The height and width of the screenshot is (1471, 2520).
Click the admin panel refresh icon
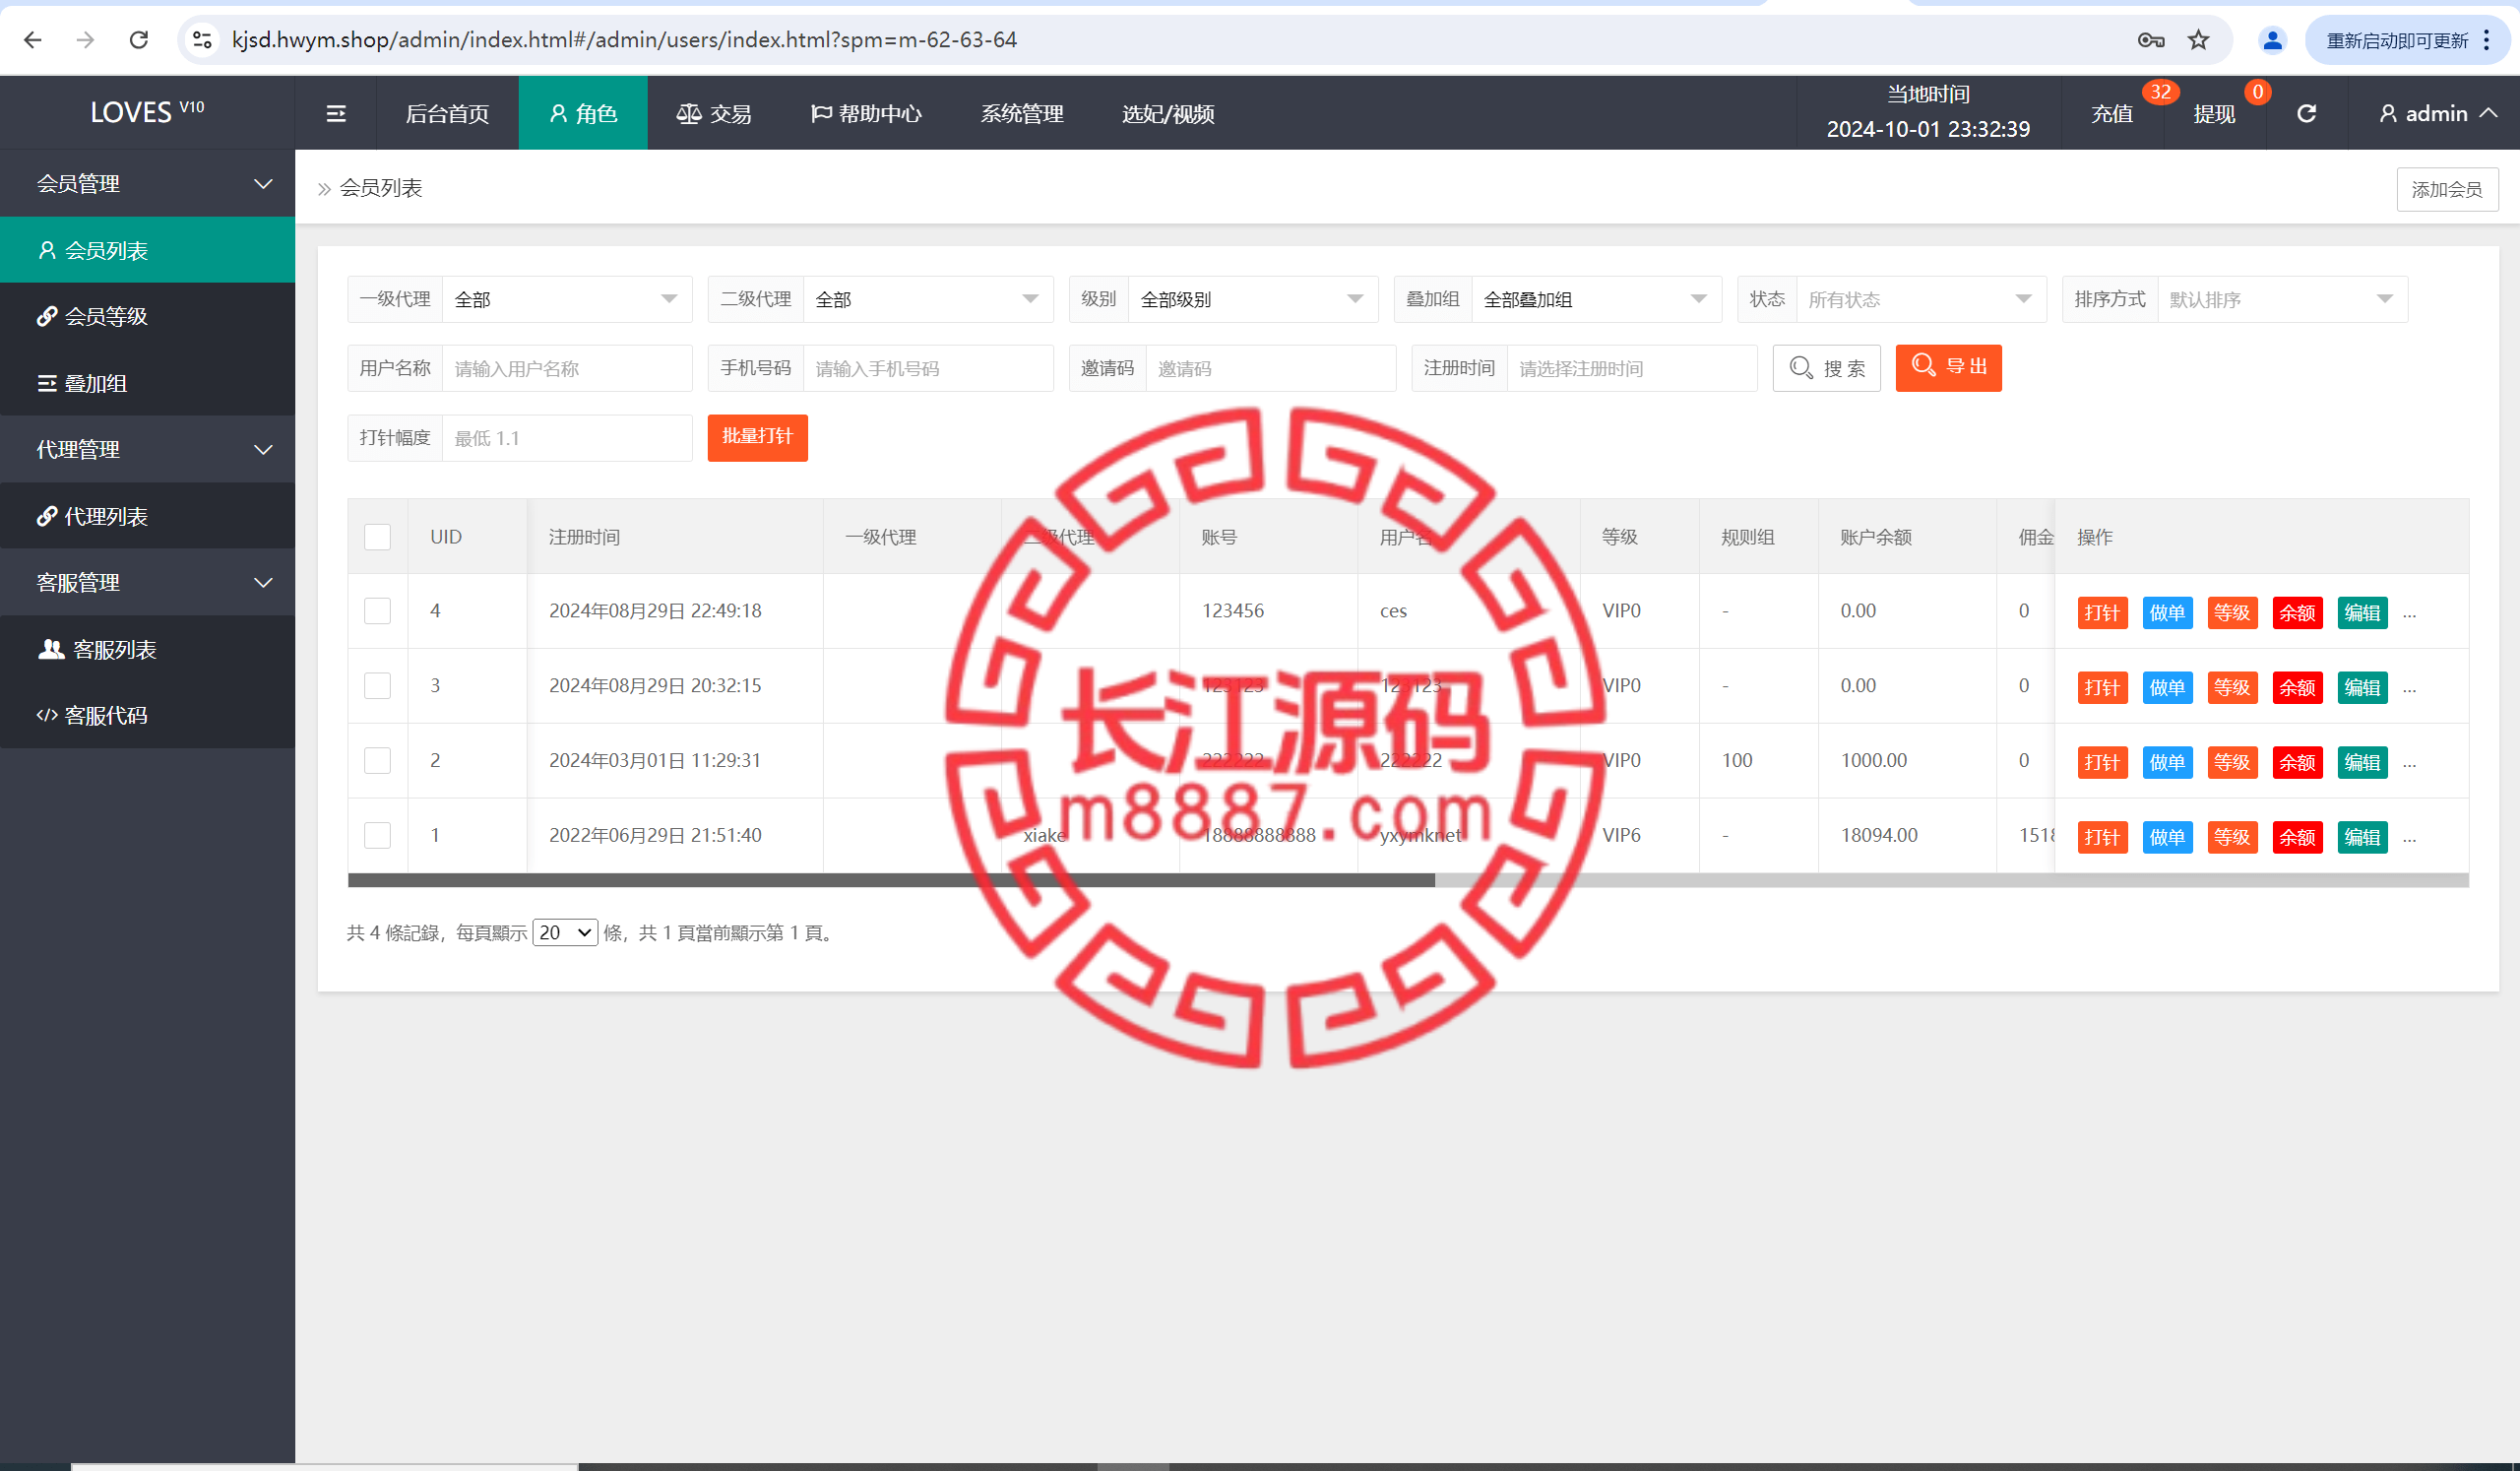click(2306, 114)
